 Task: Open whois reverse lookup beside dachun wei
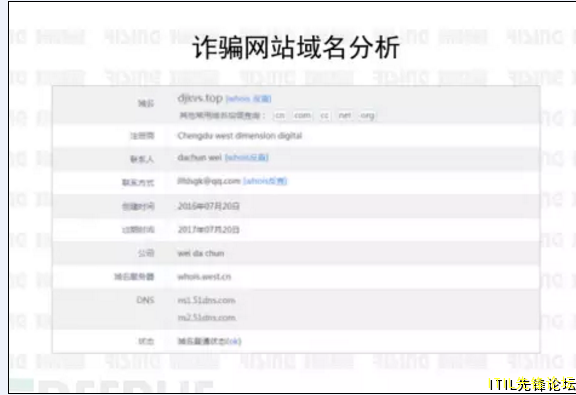(246, 158)
